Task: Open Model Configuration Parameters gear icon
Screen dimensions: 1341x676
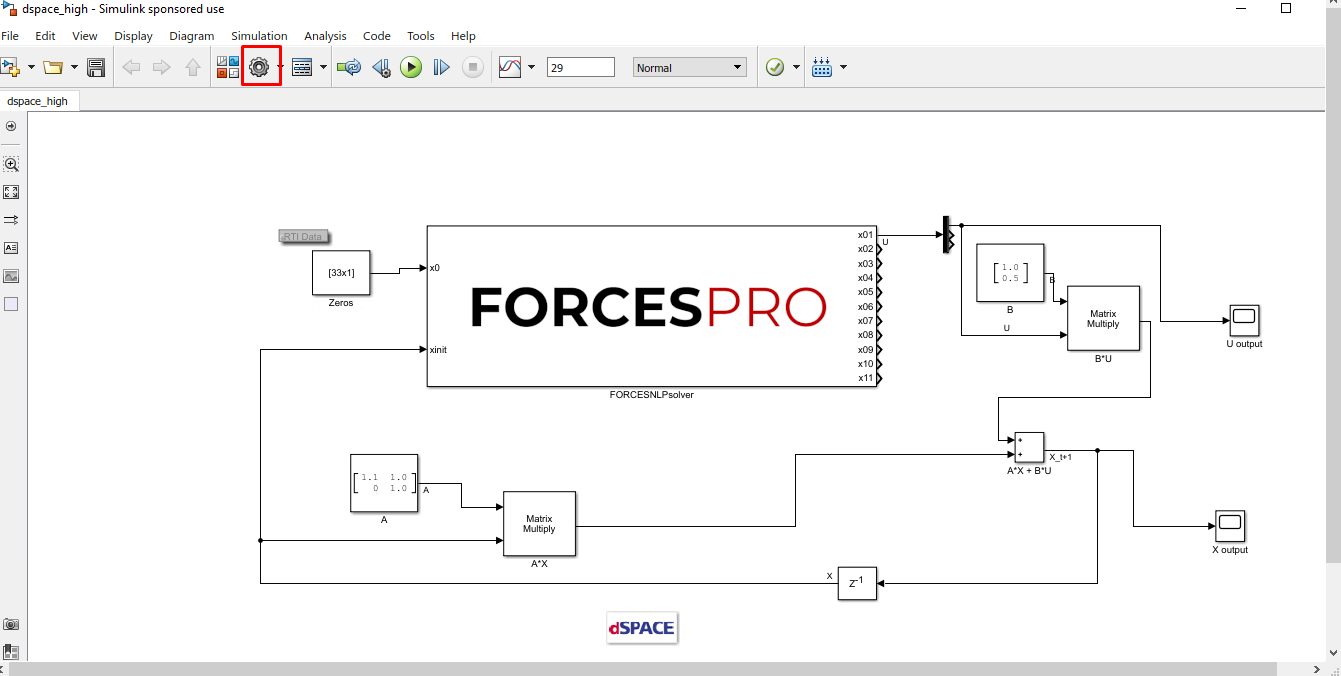Action: tap(260, 67)
